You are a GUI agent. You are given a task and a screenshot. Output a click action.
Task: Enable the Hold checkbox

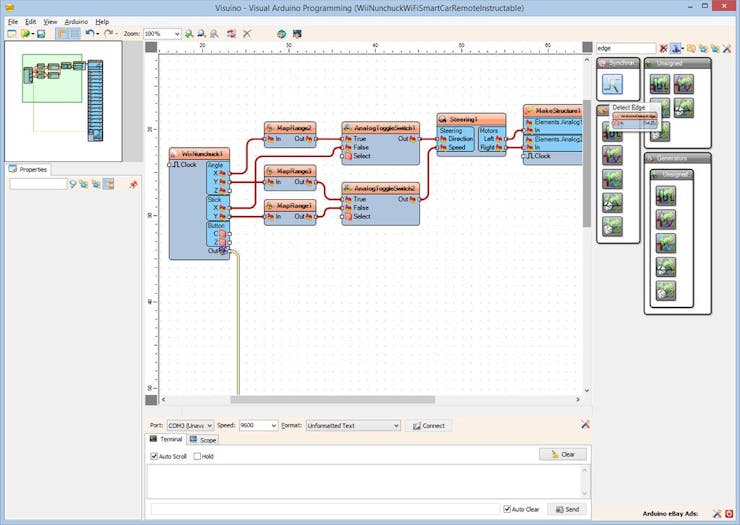click(x=197, y=457)
